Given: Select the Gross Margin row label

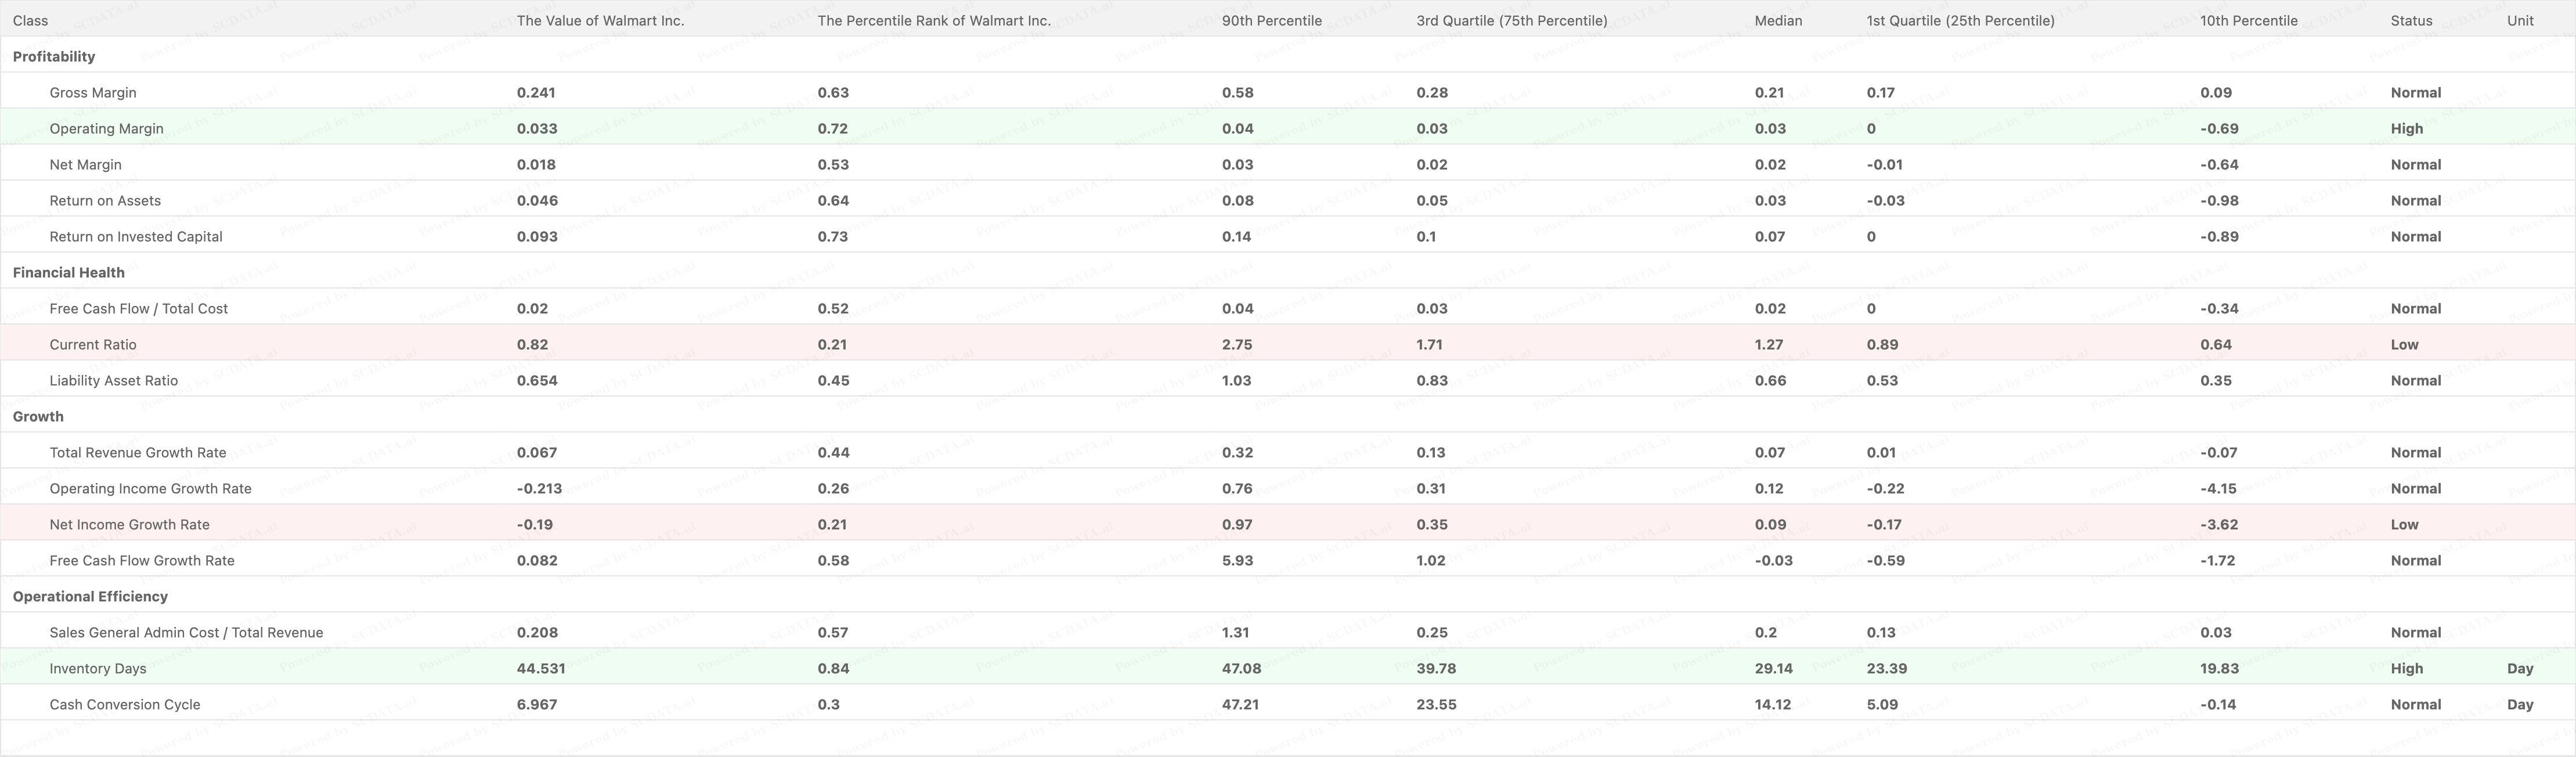Looking at the screenshot, I should click(93, 92).
